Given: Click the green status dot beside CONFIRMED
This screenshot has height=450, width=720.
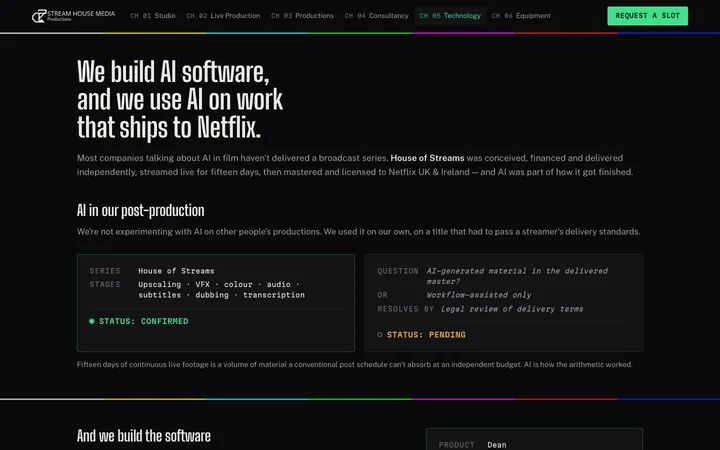Looking at the screenshot, I should (92, 321).
